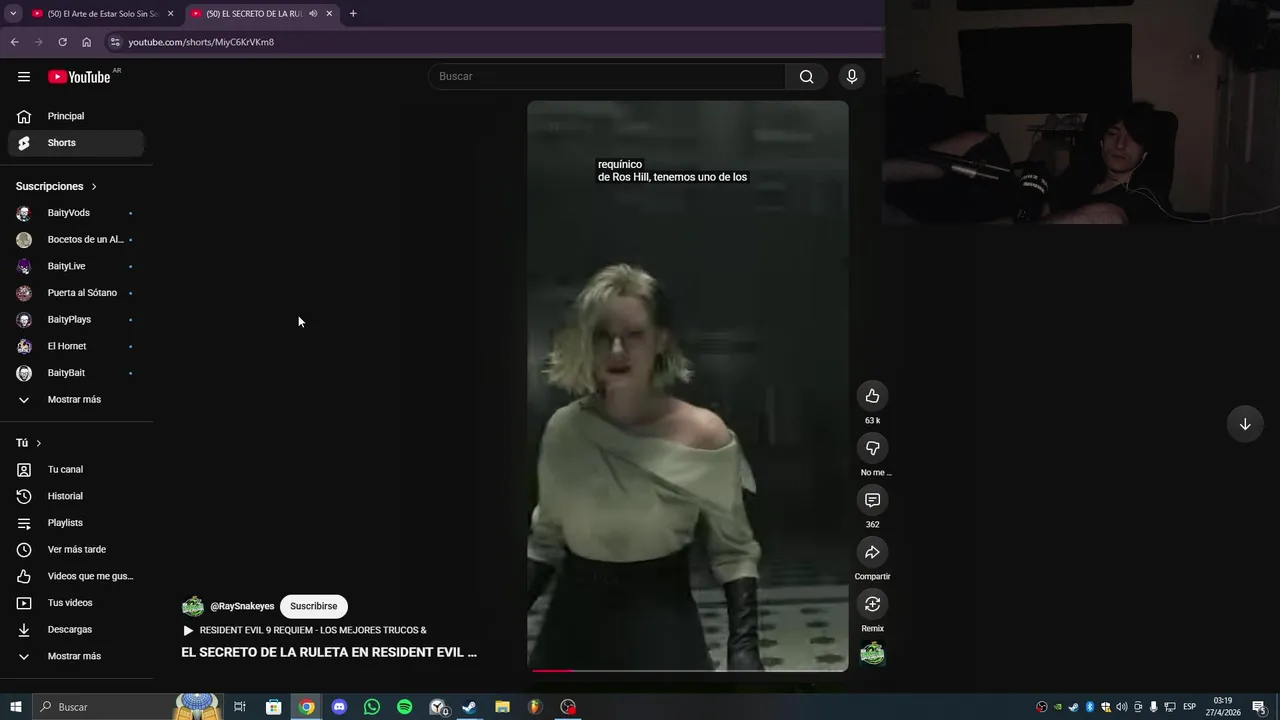The width and height of the screenshot is (1280, 720).
Task: Open Tu canal
Action: (x=76, y=470)
